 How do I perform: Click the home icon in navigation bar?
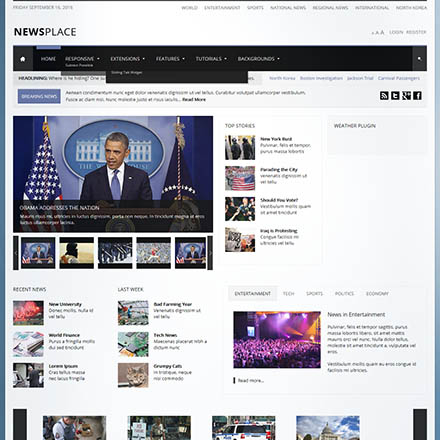click(x=23, y=59)
